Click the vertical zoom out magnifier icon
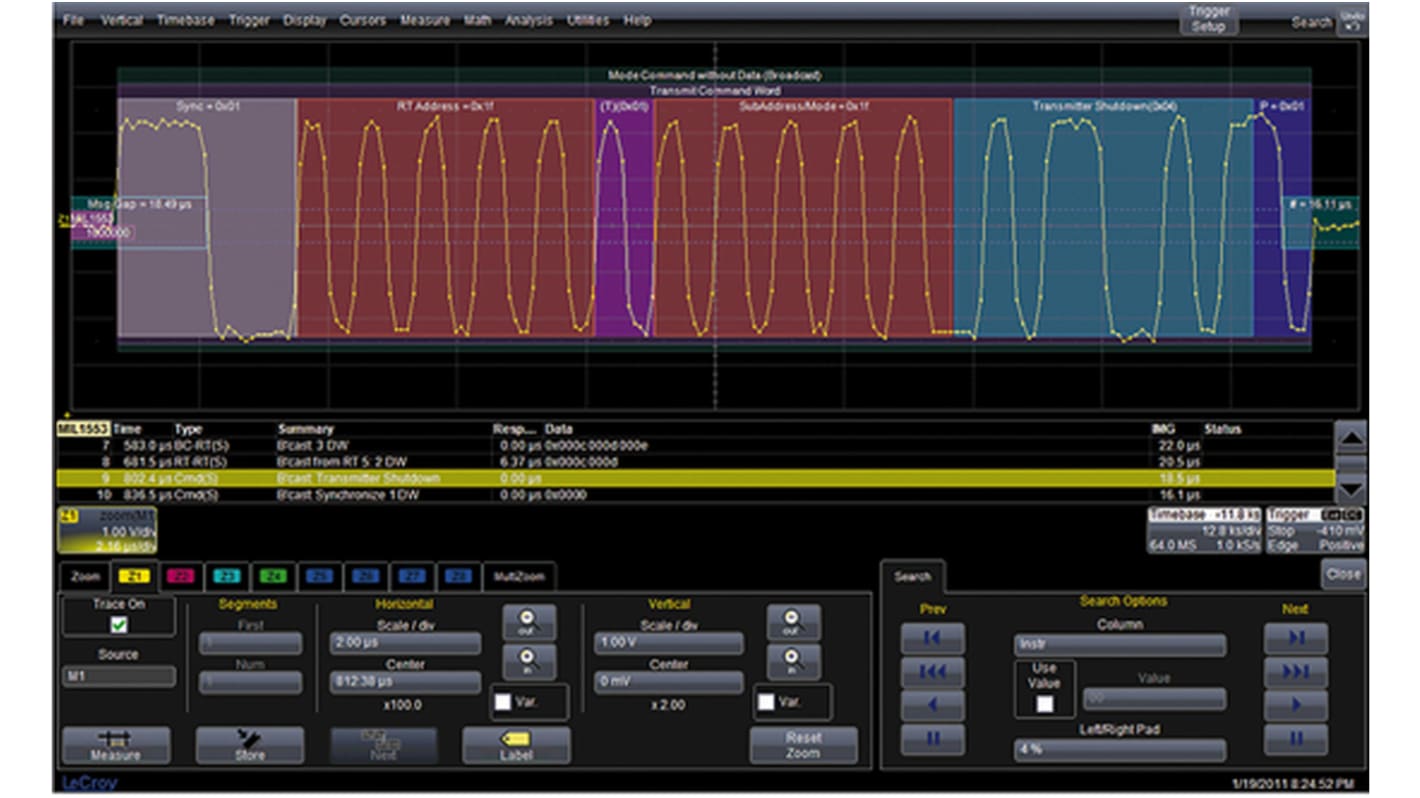Viewport: 1420px width, 798px height. [x=792, y=622]
